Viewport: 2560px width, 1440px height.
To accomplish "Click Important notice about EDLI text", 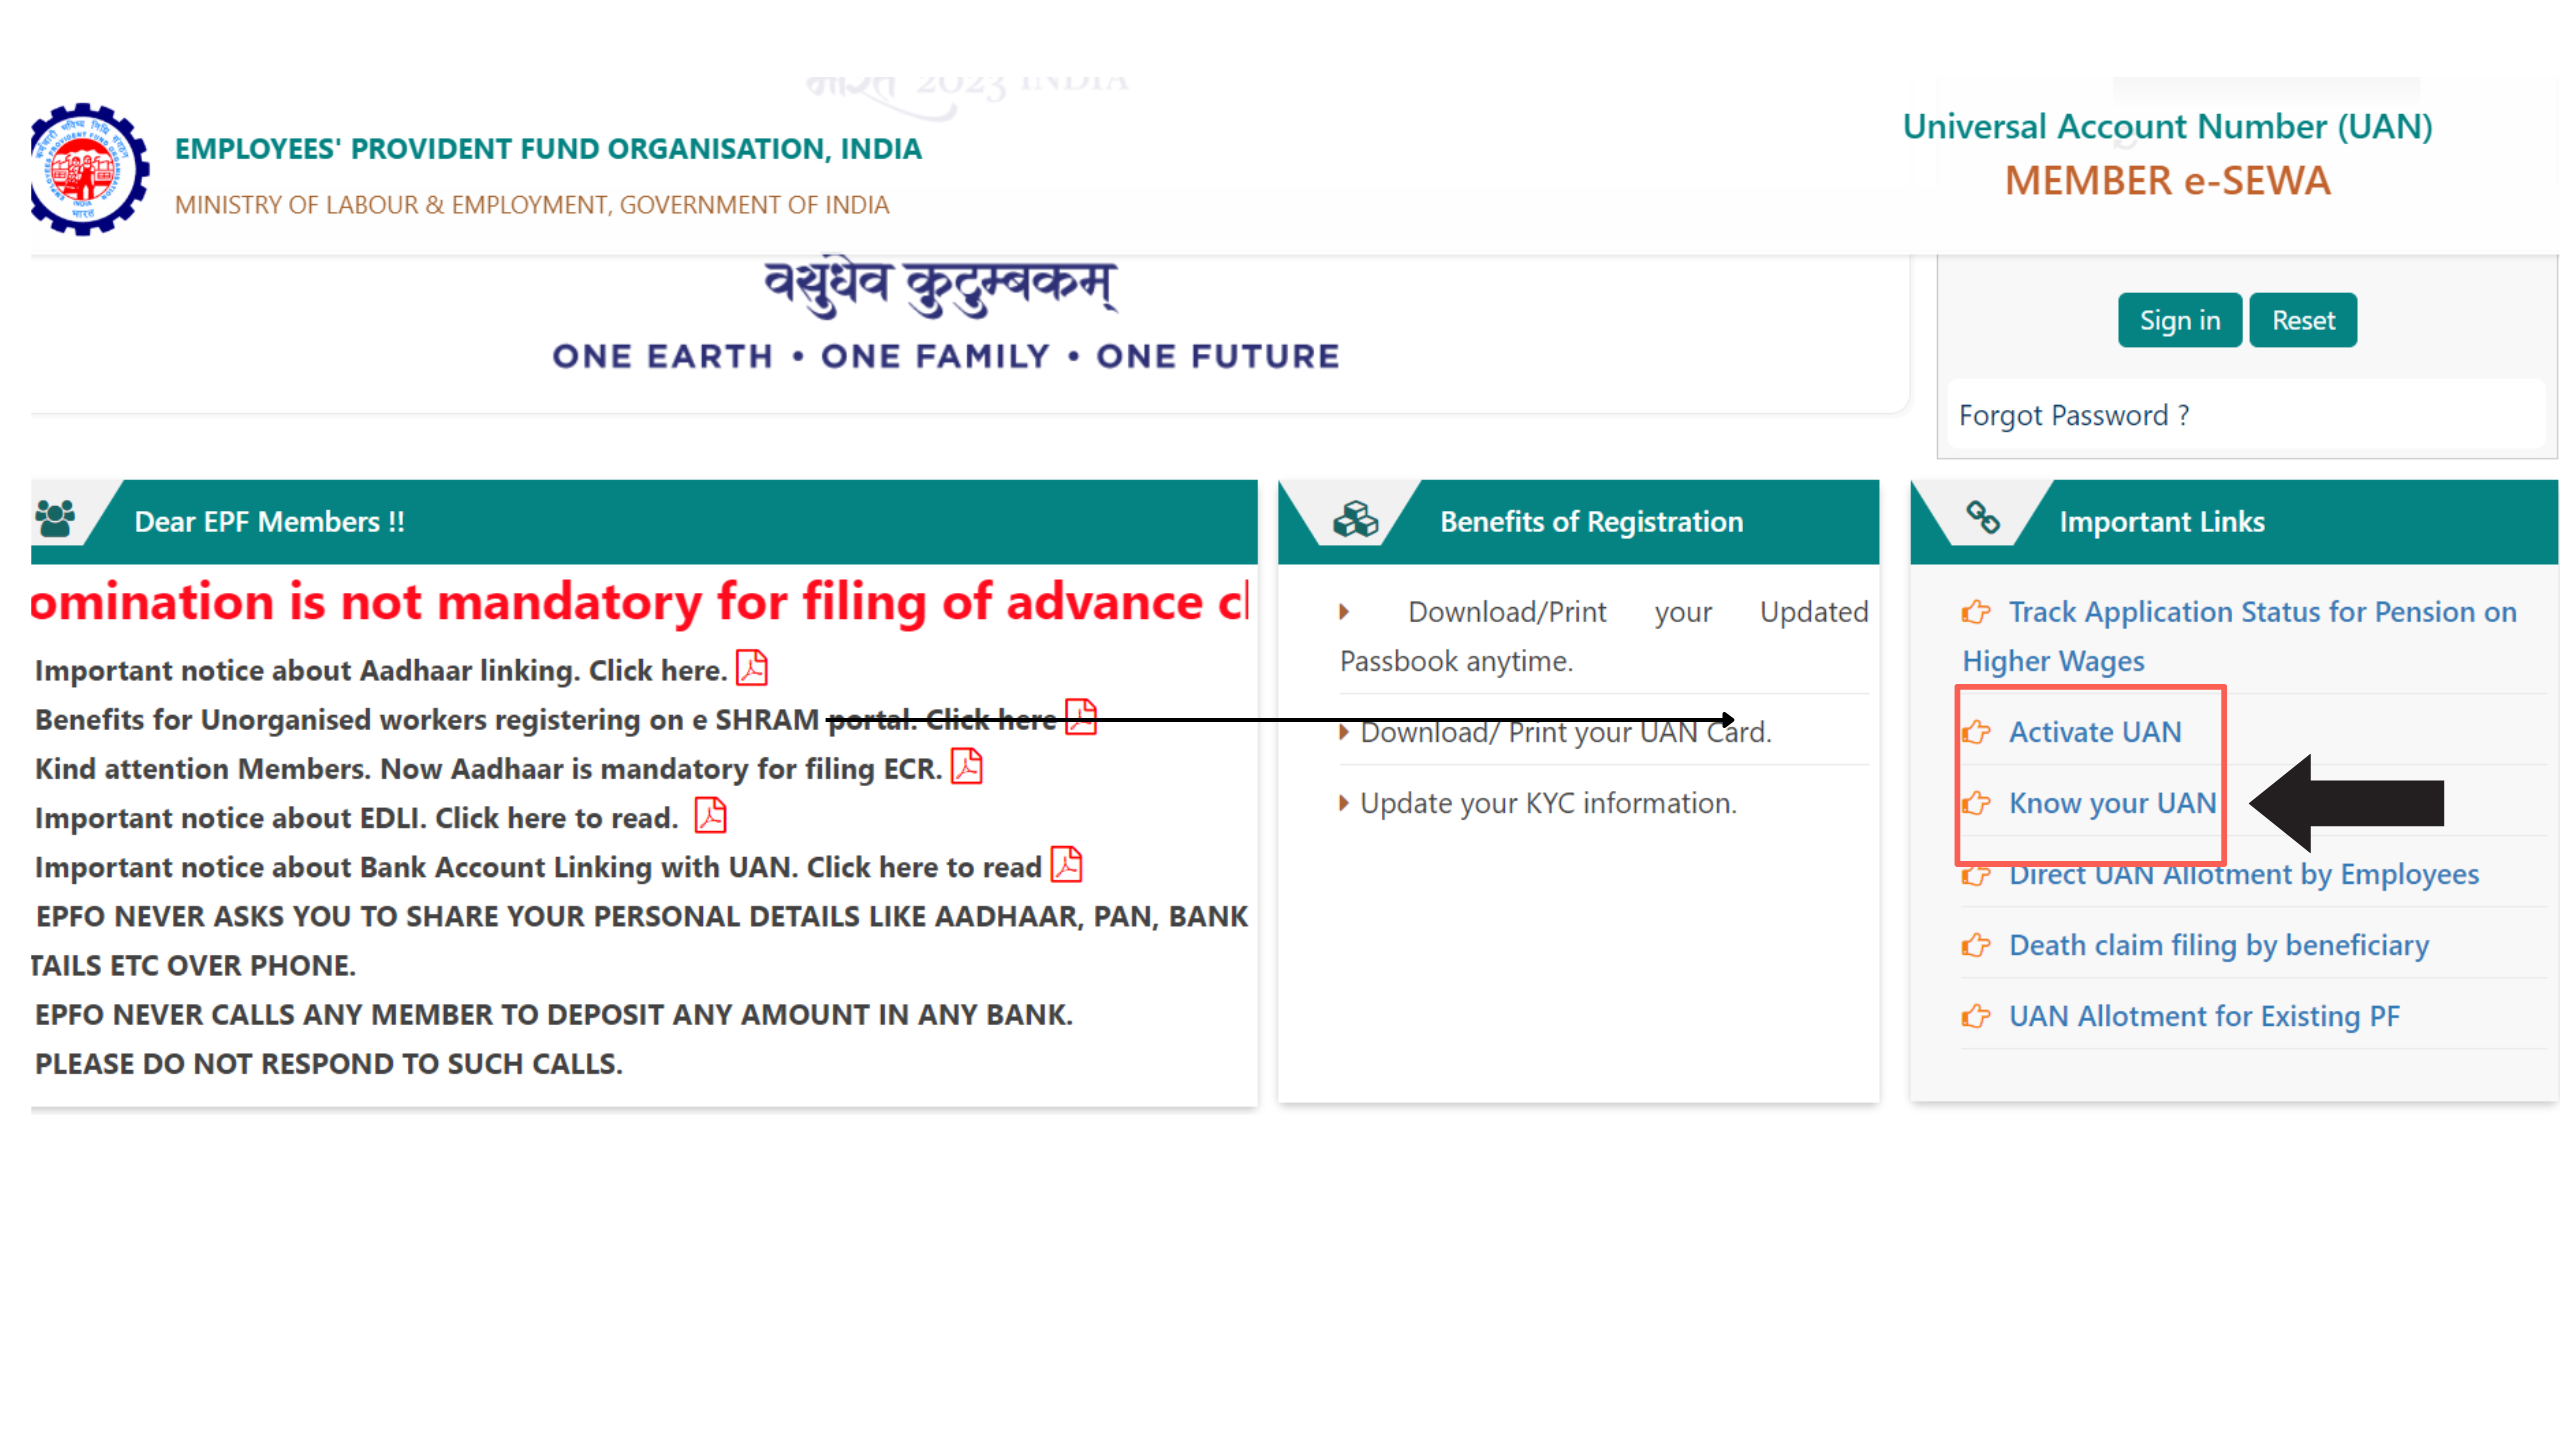I will click(x=357, y=818).
